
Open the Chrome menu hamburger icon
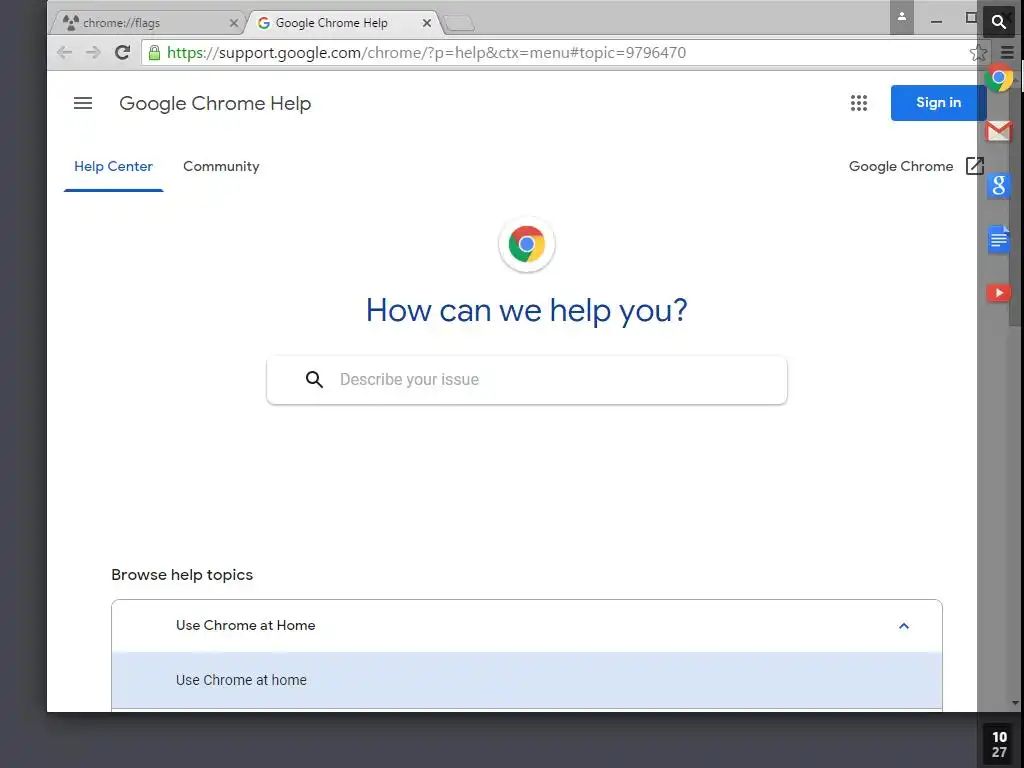point(1007,53)
